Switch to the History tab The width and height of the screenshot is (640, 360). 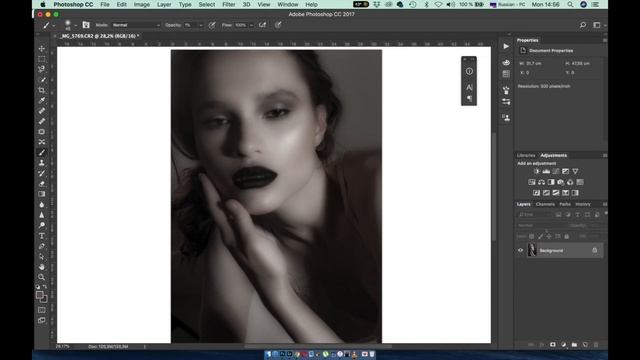[x=583, y=204]
